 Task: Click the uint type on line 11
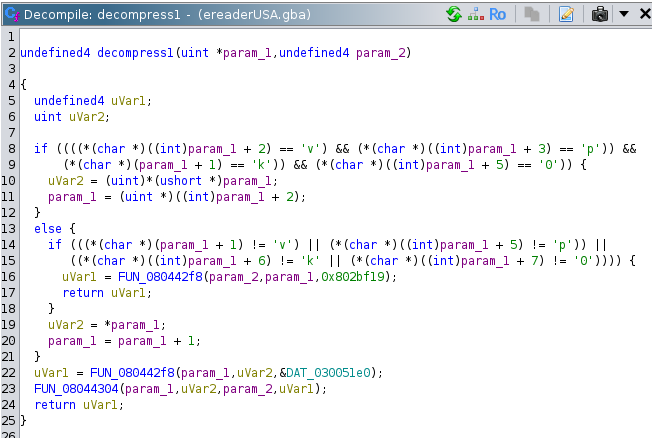point(138,197)
